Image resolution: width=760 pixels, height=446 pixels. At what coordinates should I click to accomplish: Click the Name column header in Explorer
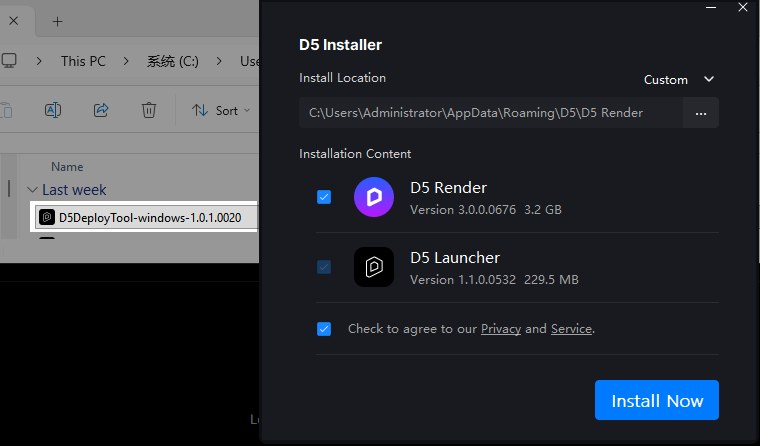[x=67, y=167]
